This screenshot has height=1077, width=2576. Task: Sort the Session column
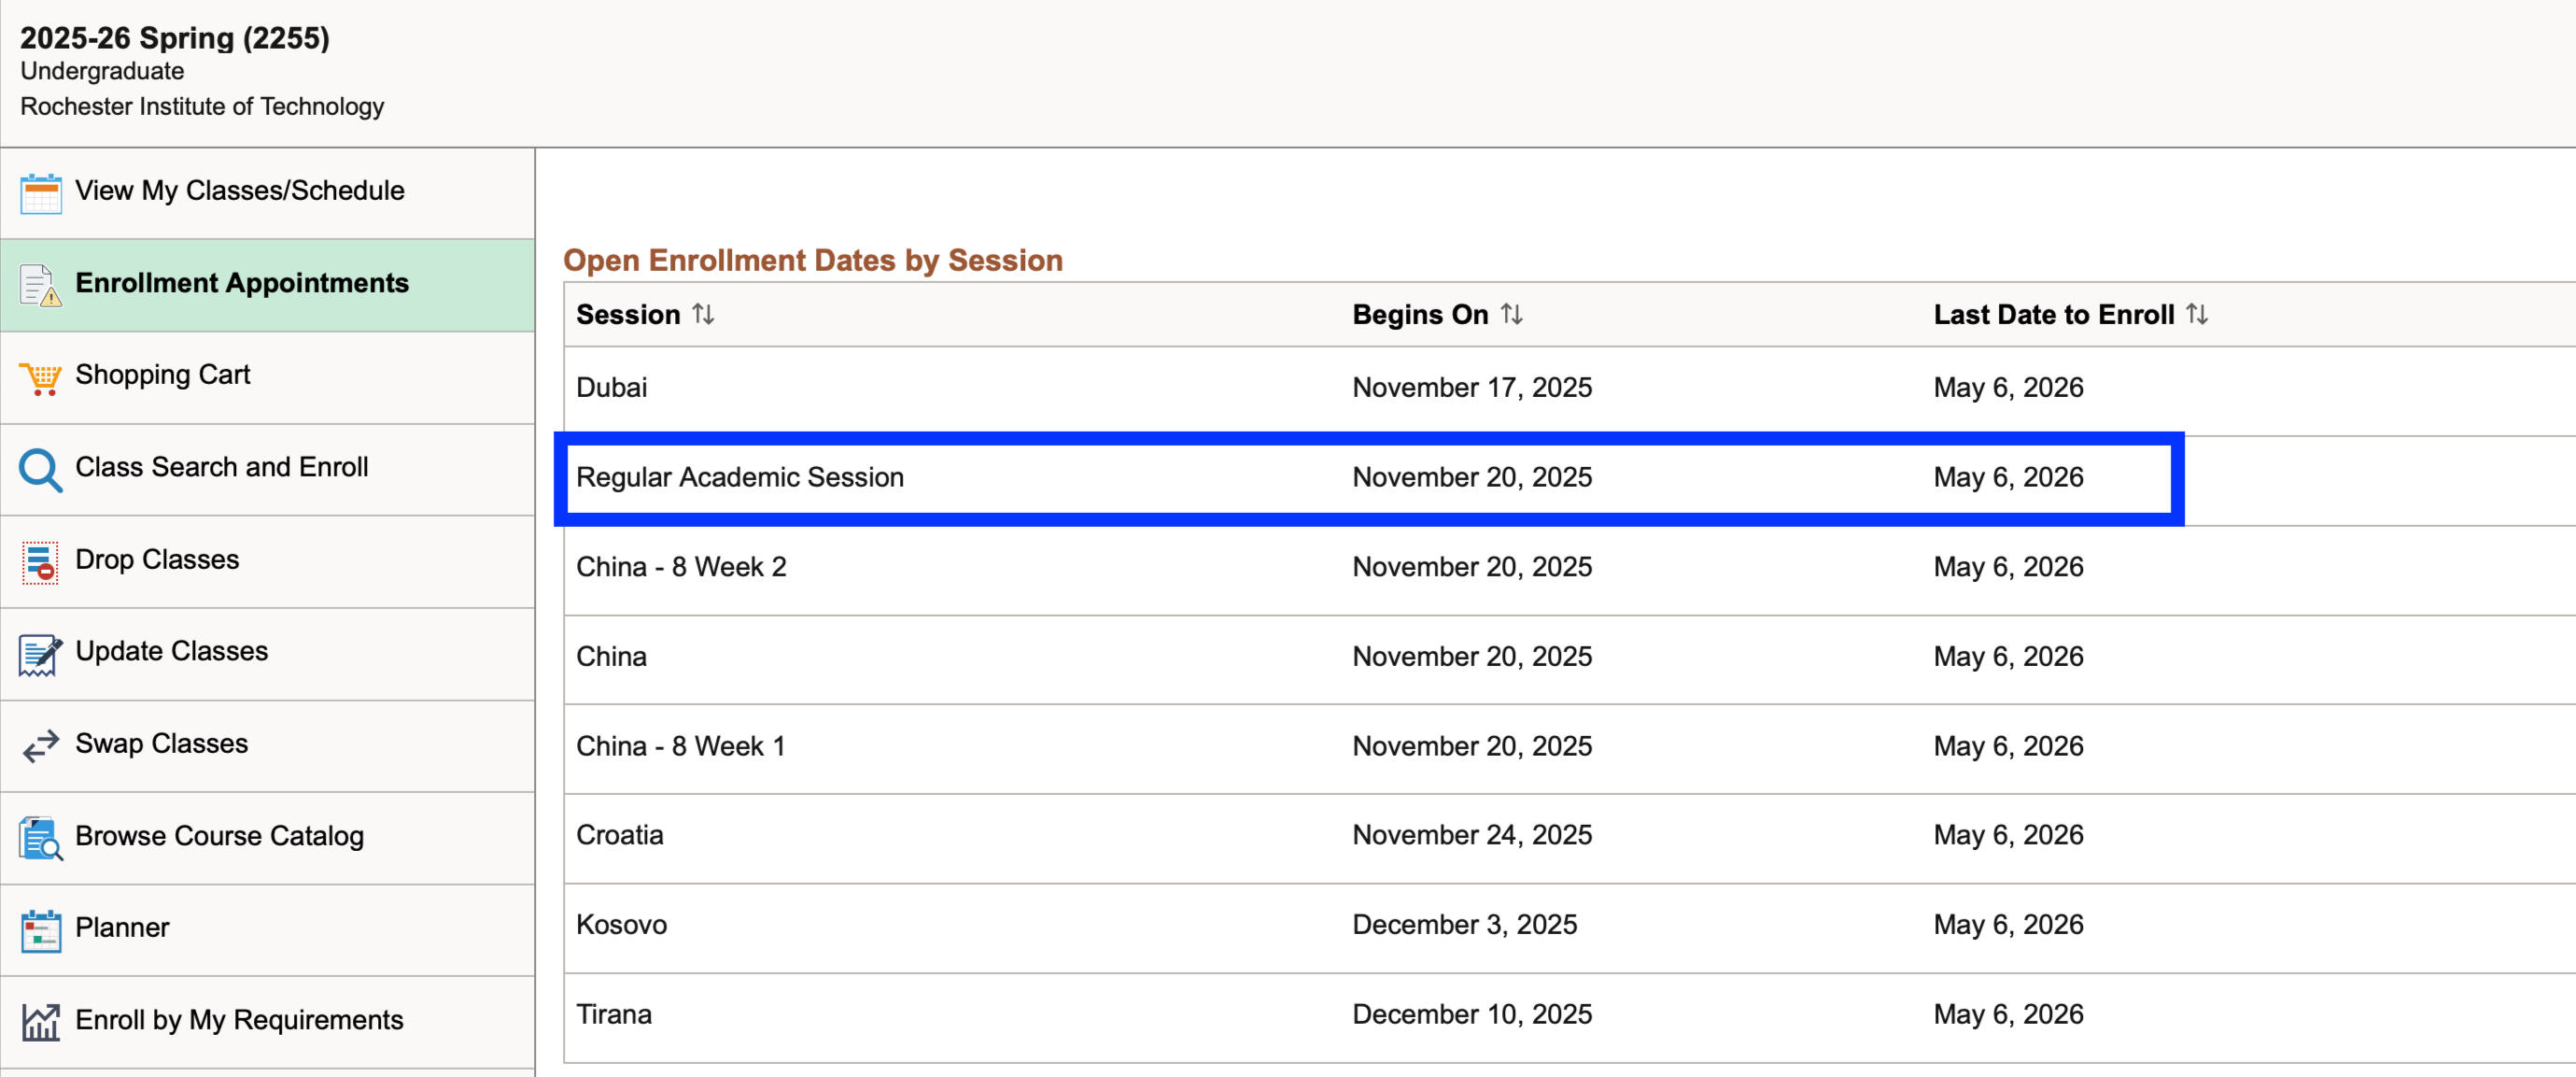tap(706, 314)
